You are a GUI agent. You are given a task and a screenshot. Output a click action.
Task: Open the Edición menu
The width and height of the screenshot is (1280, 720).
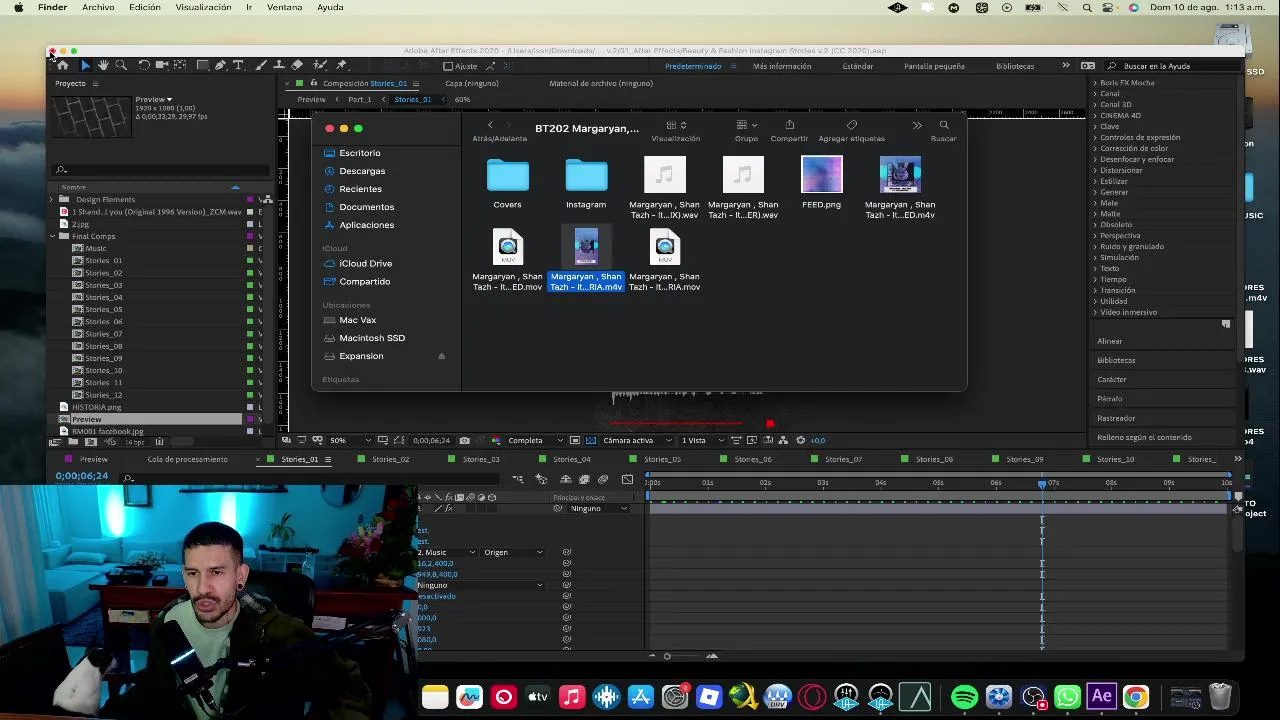click(145, 7)
